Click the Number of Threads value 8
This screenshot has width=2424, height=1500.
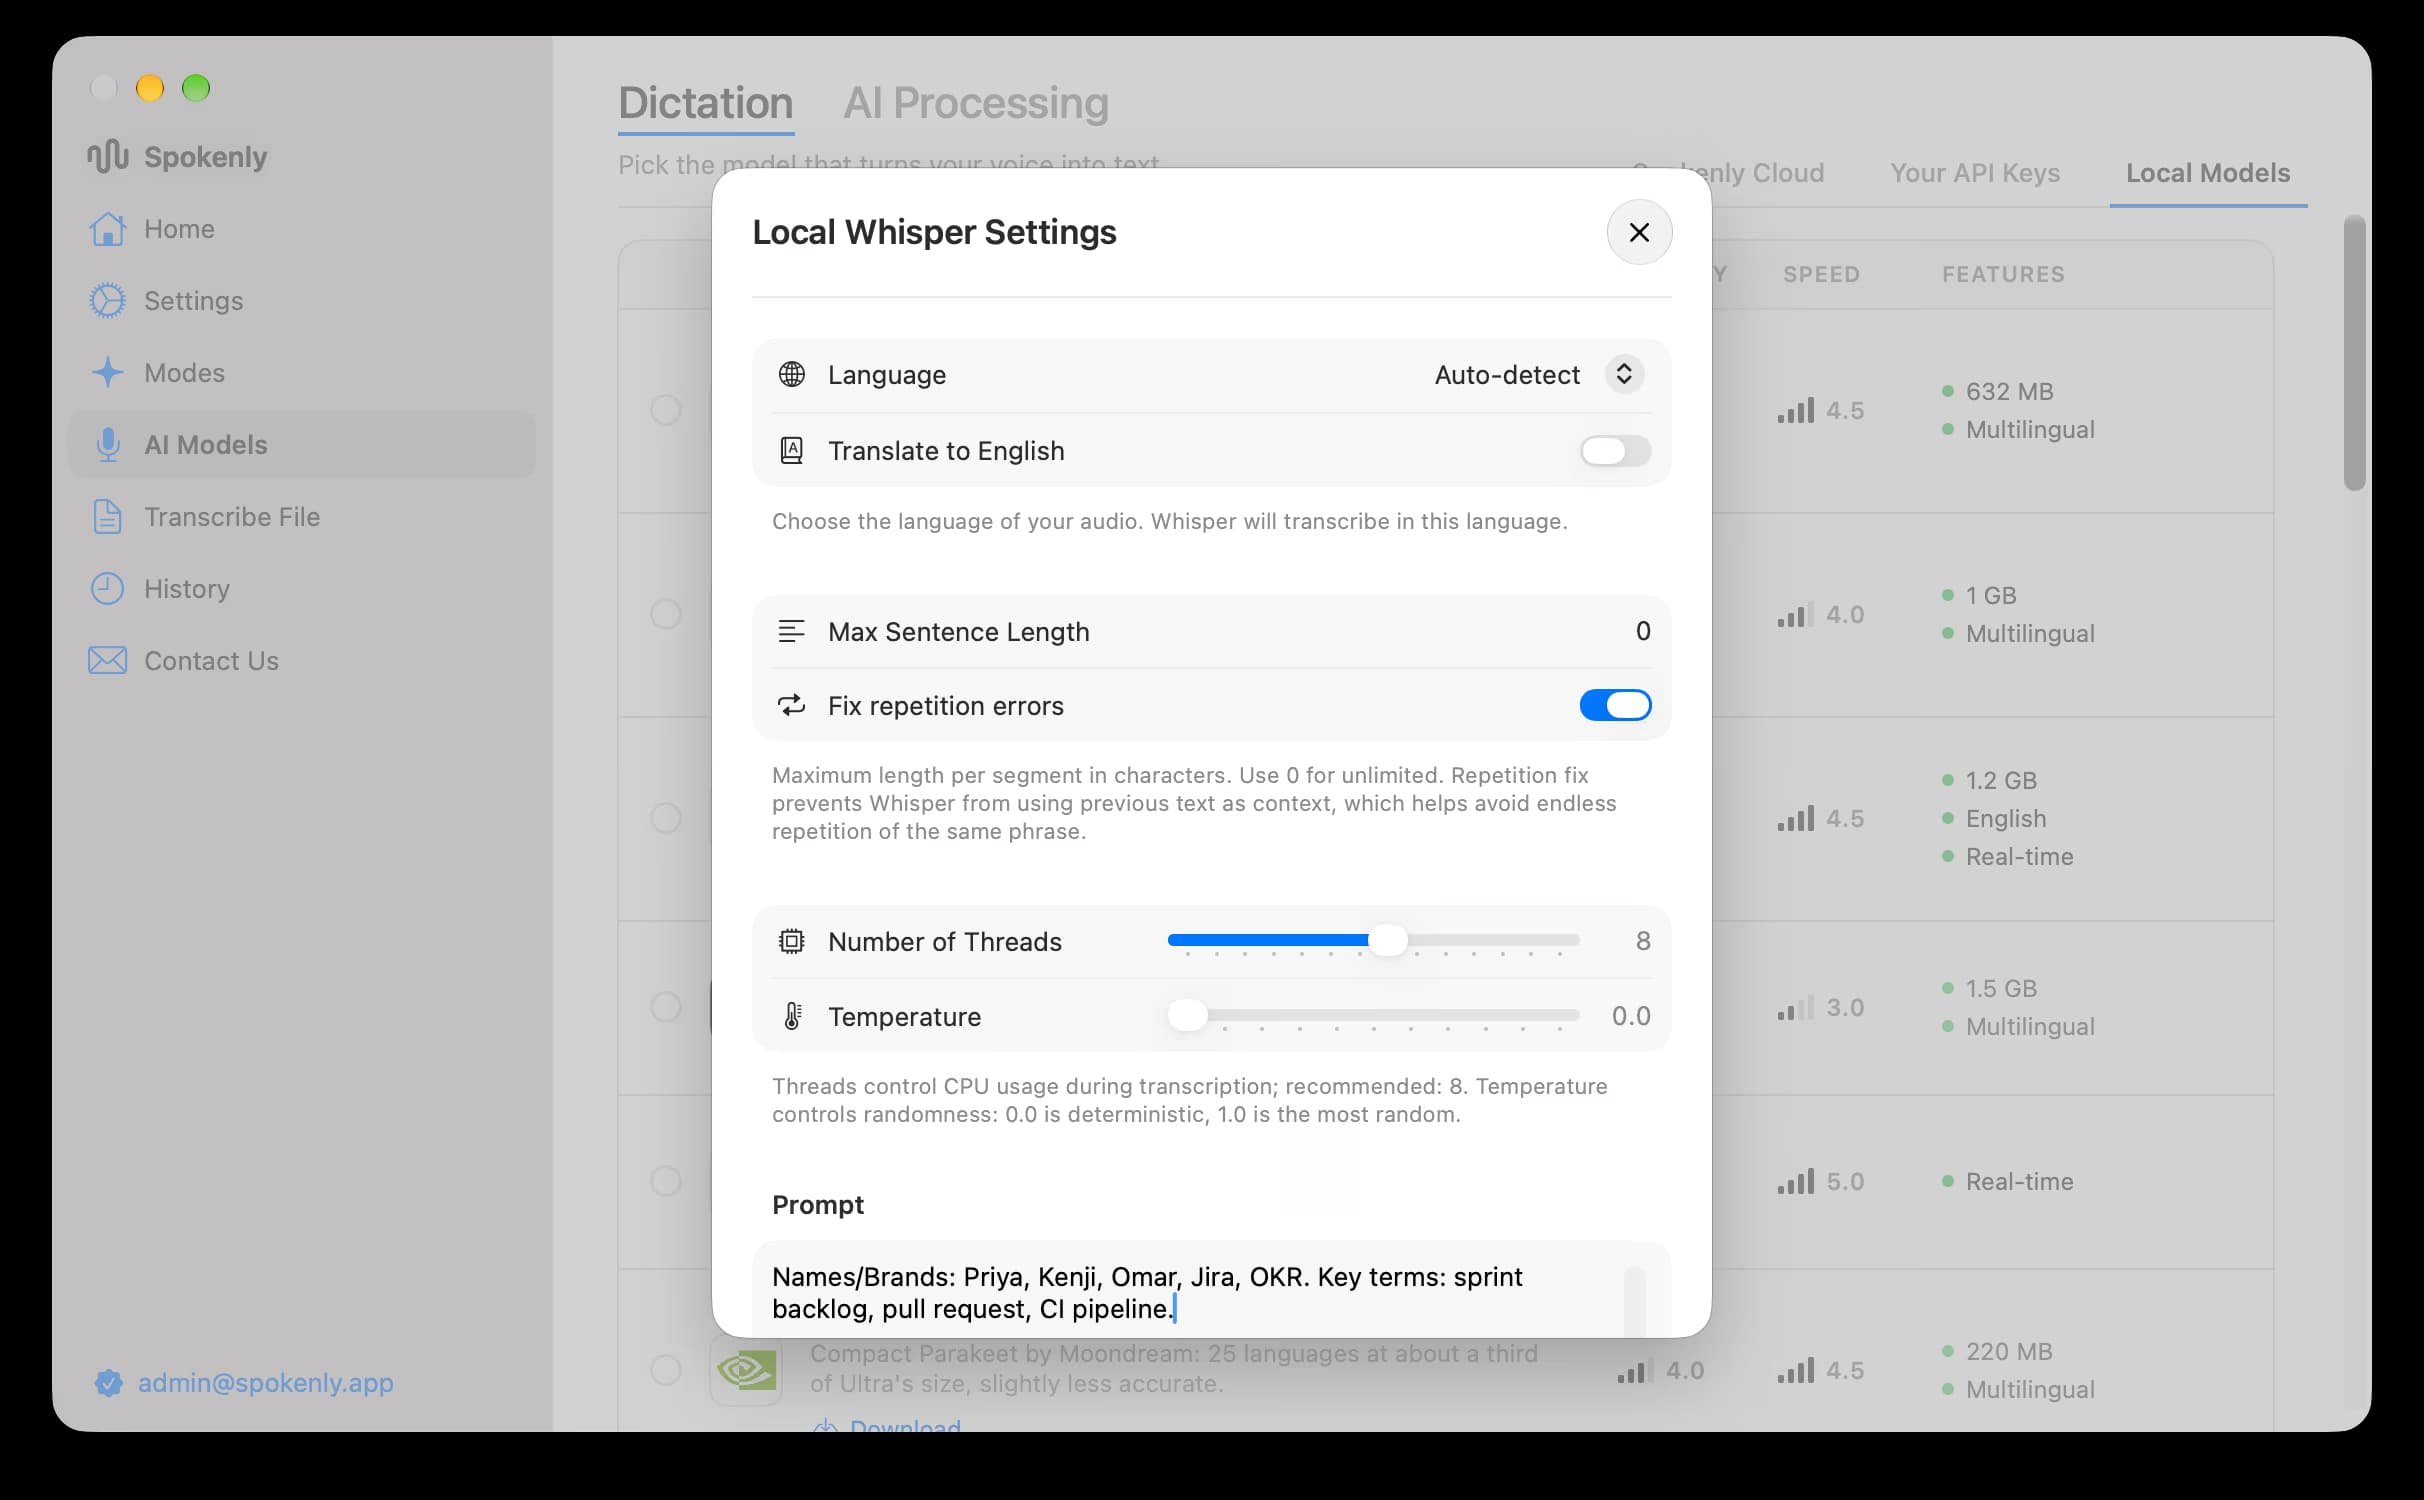[1643, 941]
